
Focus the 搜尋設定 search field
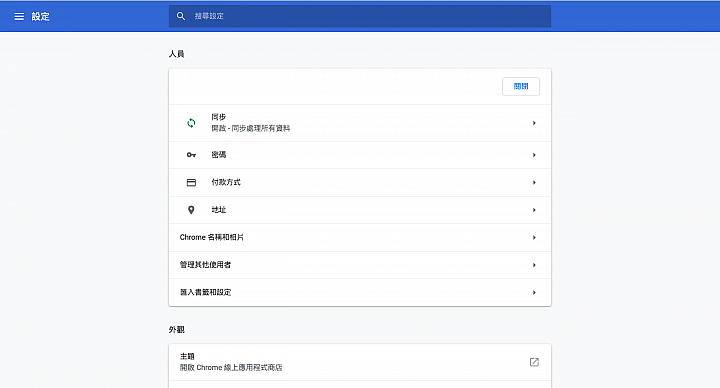coord(360,16)
